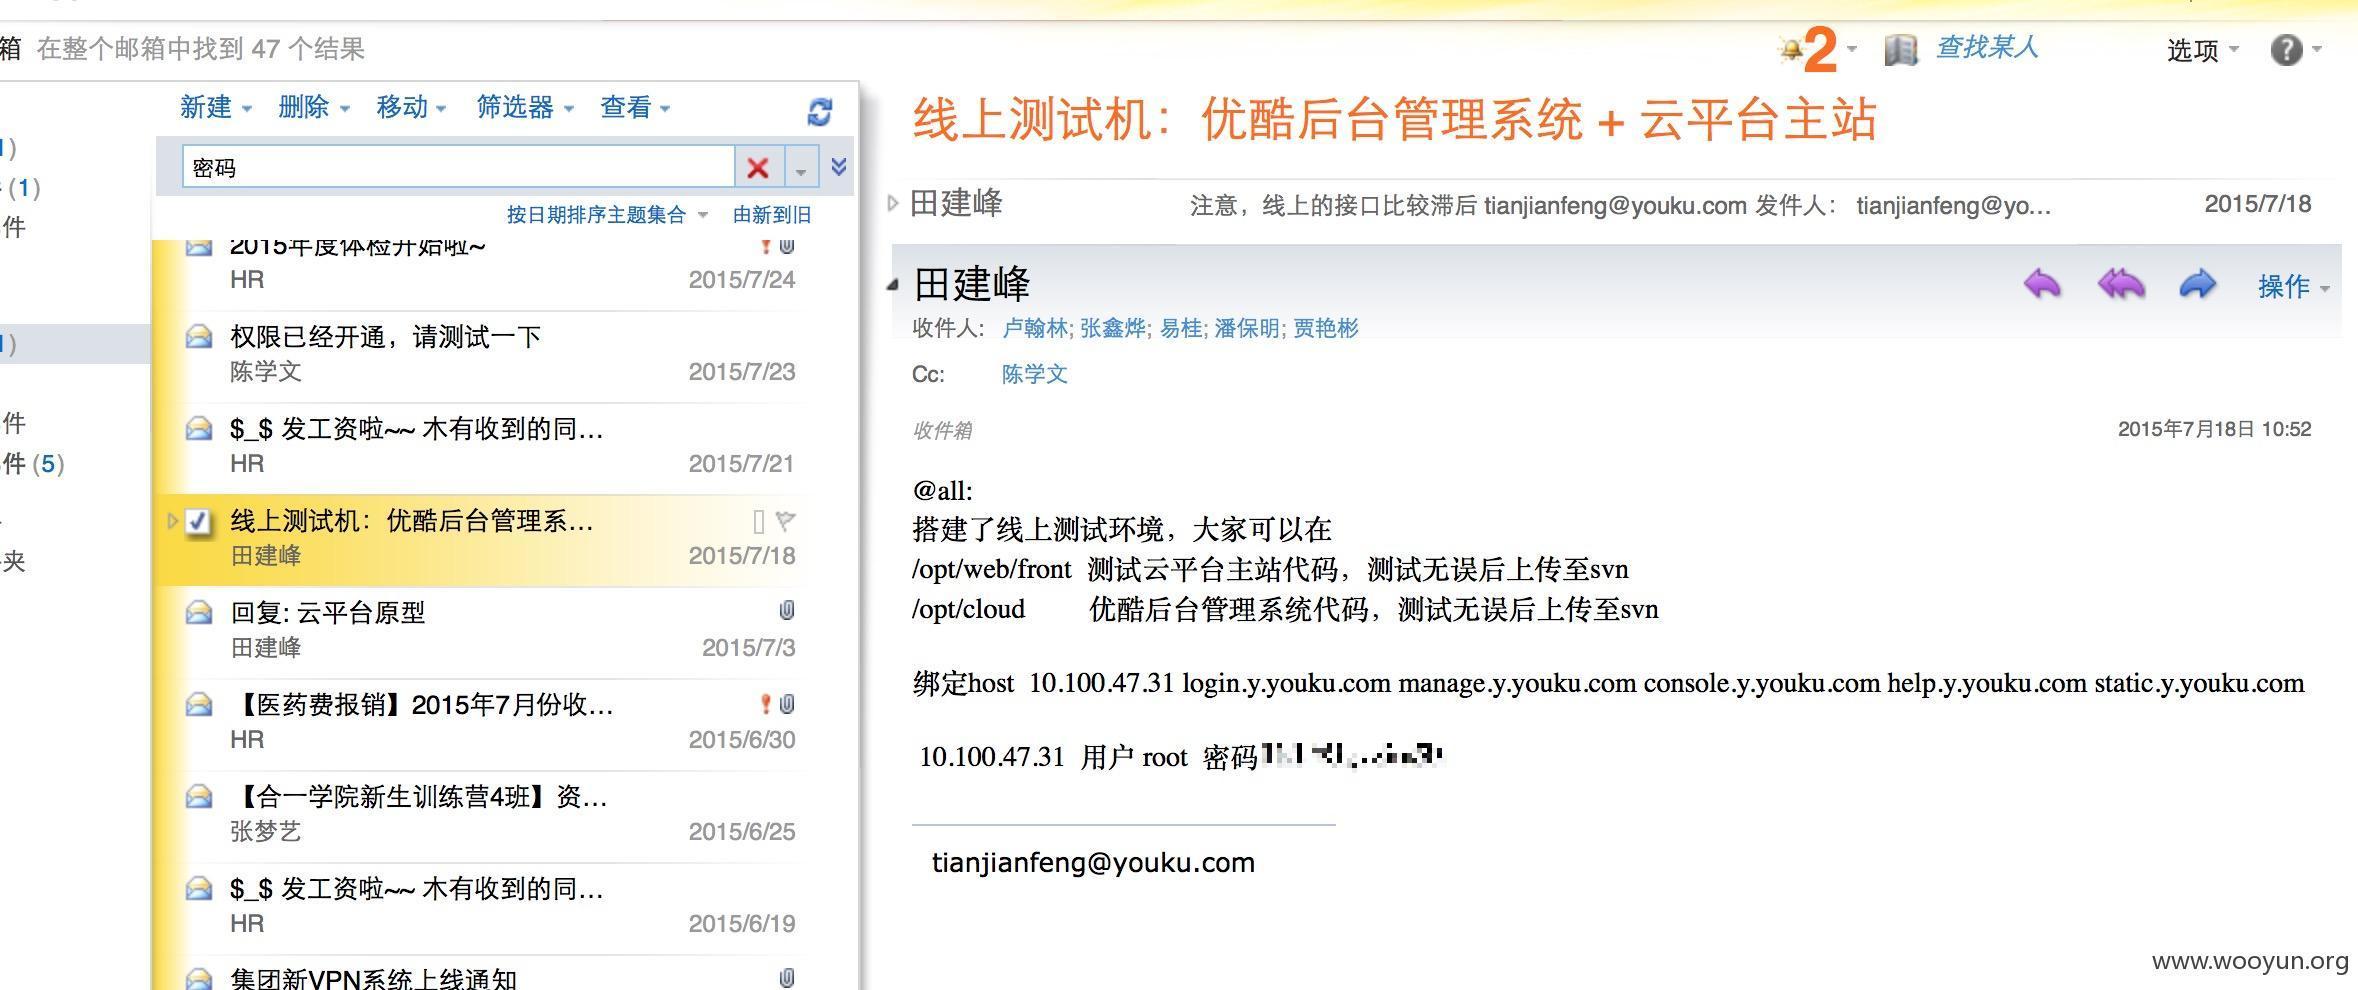
Task: Collapse the open 田建峰 message triangle
Action: (892, 285)
